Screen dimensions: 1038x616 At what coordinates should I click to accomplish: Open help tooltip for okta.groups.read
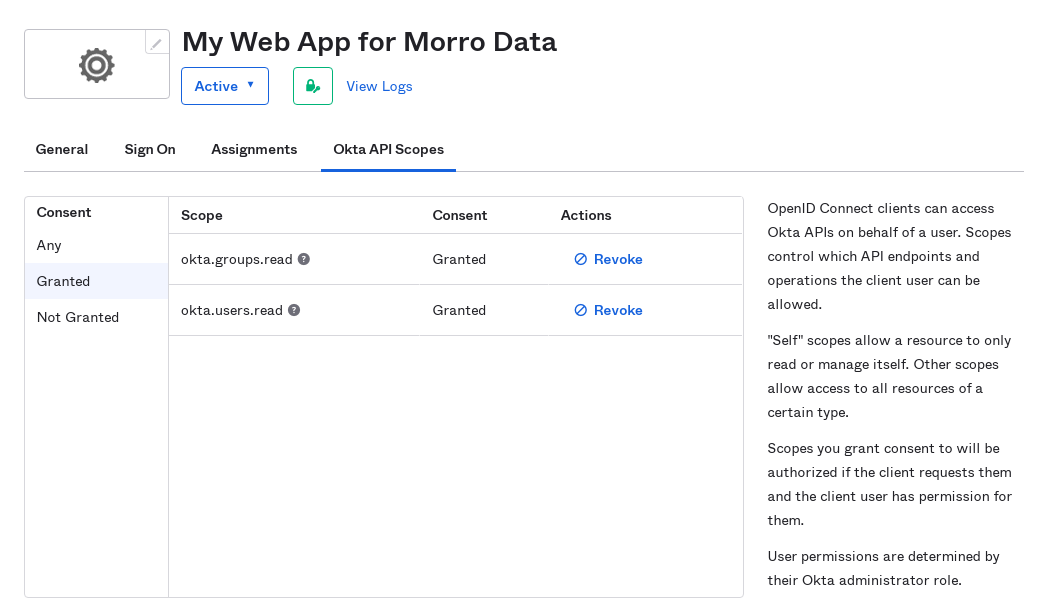click(x=304, y=259)
